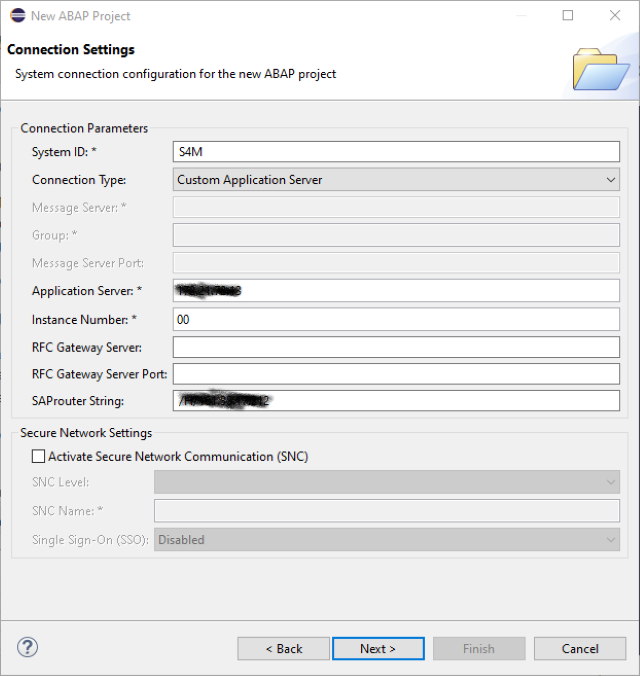Viewport: 640px width, 676px height.
Task: Click the RFC Gateway Server Port field
Action: pyautogui.click(x=396, y=374)
